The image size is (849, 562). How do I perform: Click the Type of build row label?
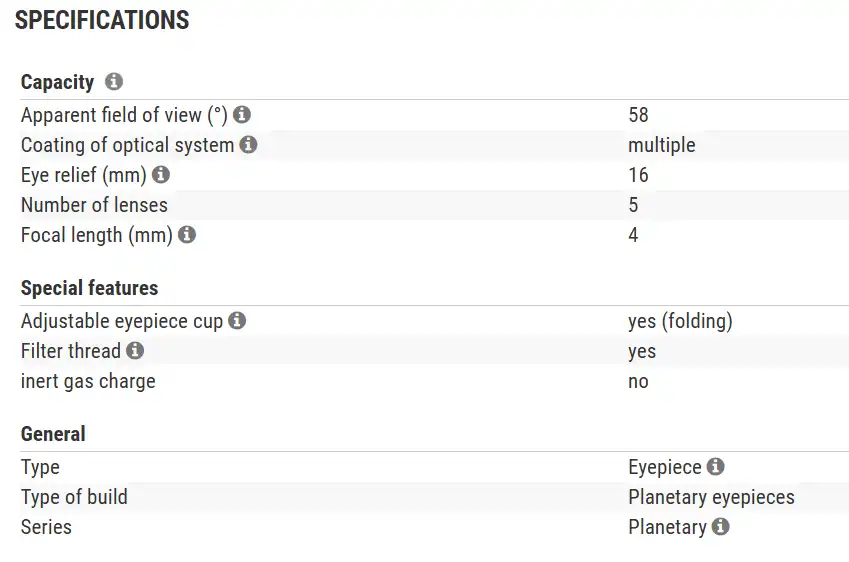click(x=74, y=497)
